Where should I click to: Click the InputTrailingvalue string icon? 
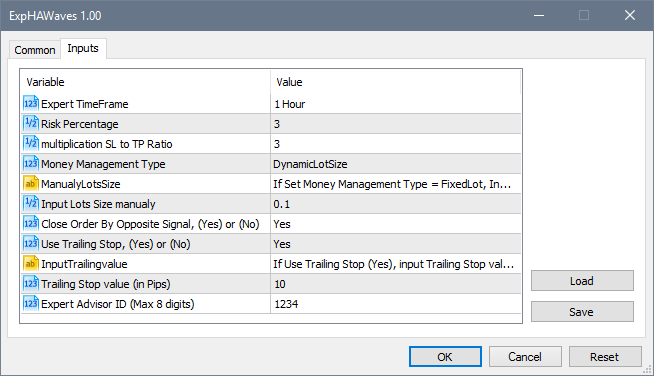click(31, 264)
